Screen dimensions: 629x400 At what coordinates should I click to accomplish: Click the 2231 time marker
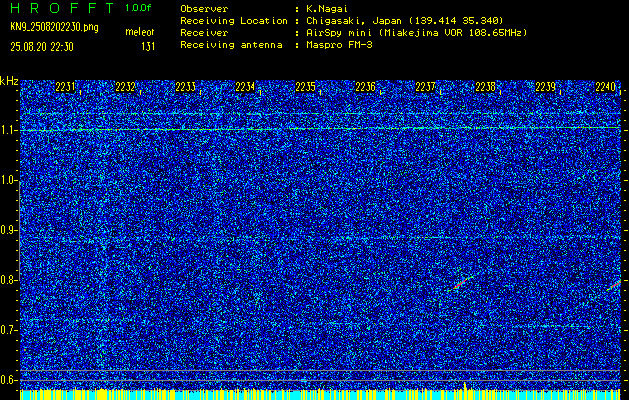point(65,87)
